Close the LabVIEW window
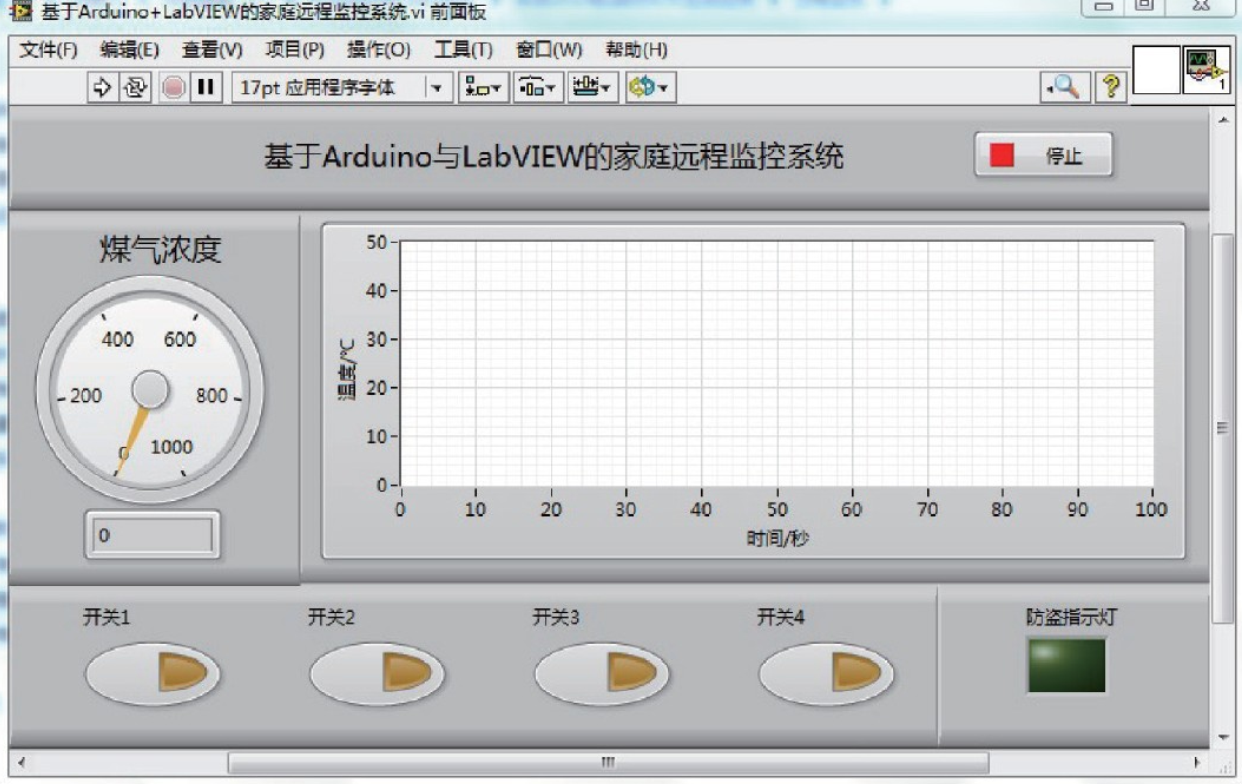 (x=1202, y=6)
